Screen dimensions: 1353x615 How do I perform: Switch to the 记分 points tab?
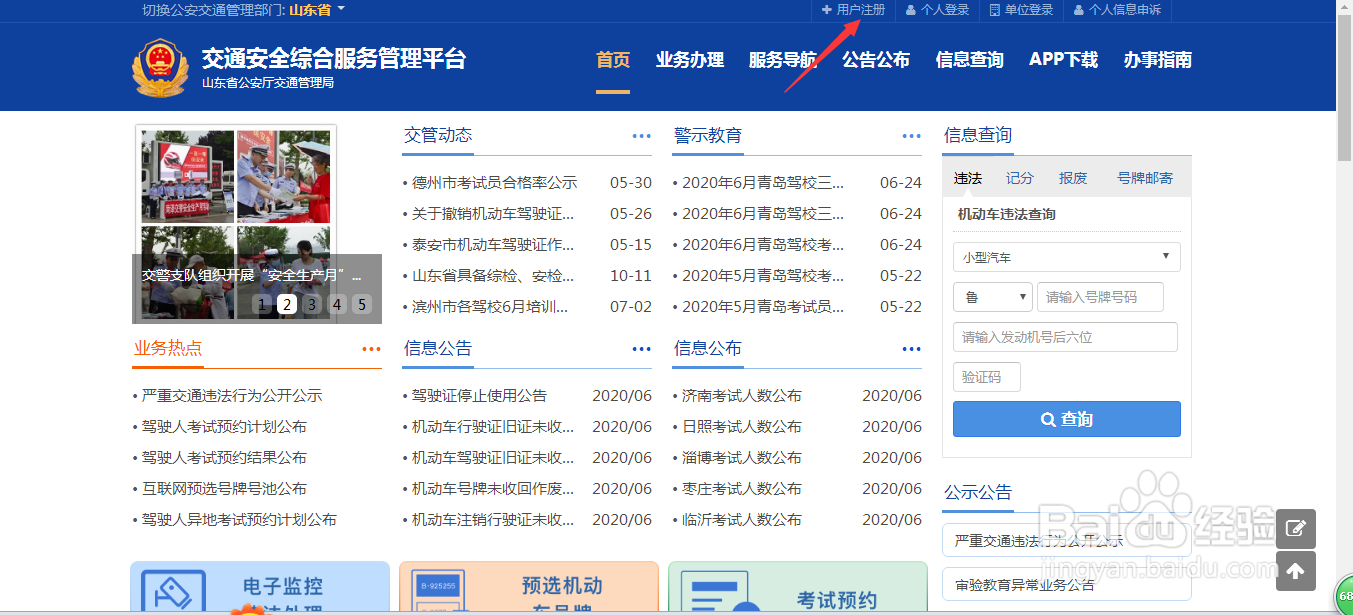point(1019,177)
